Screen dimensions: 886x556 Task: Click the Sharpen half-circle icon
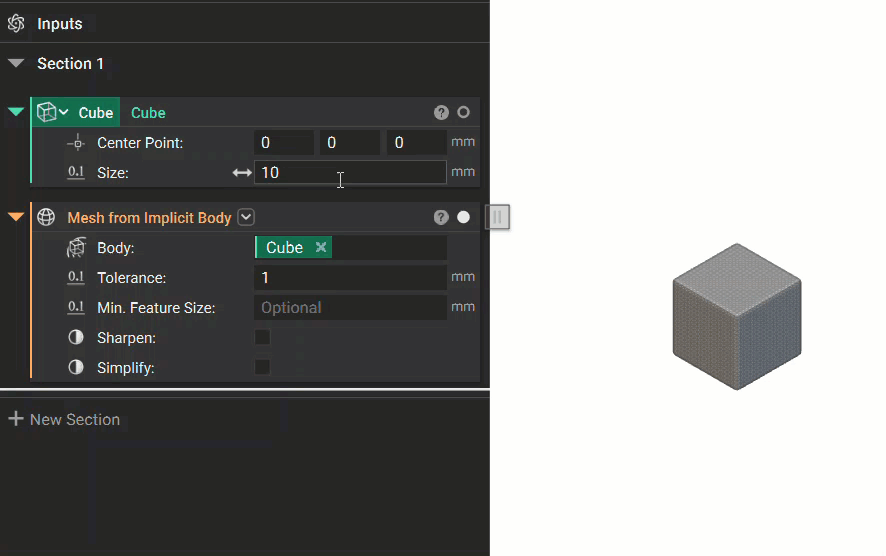[76, 337]
